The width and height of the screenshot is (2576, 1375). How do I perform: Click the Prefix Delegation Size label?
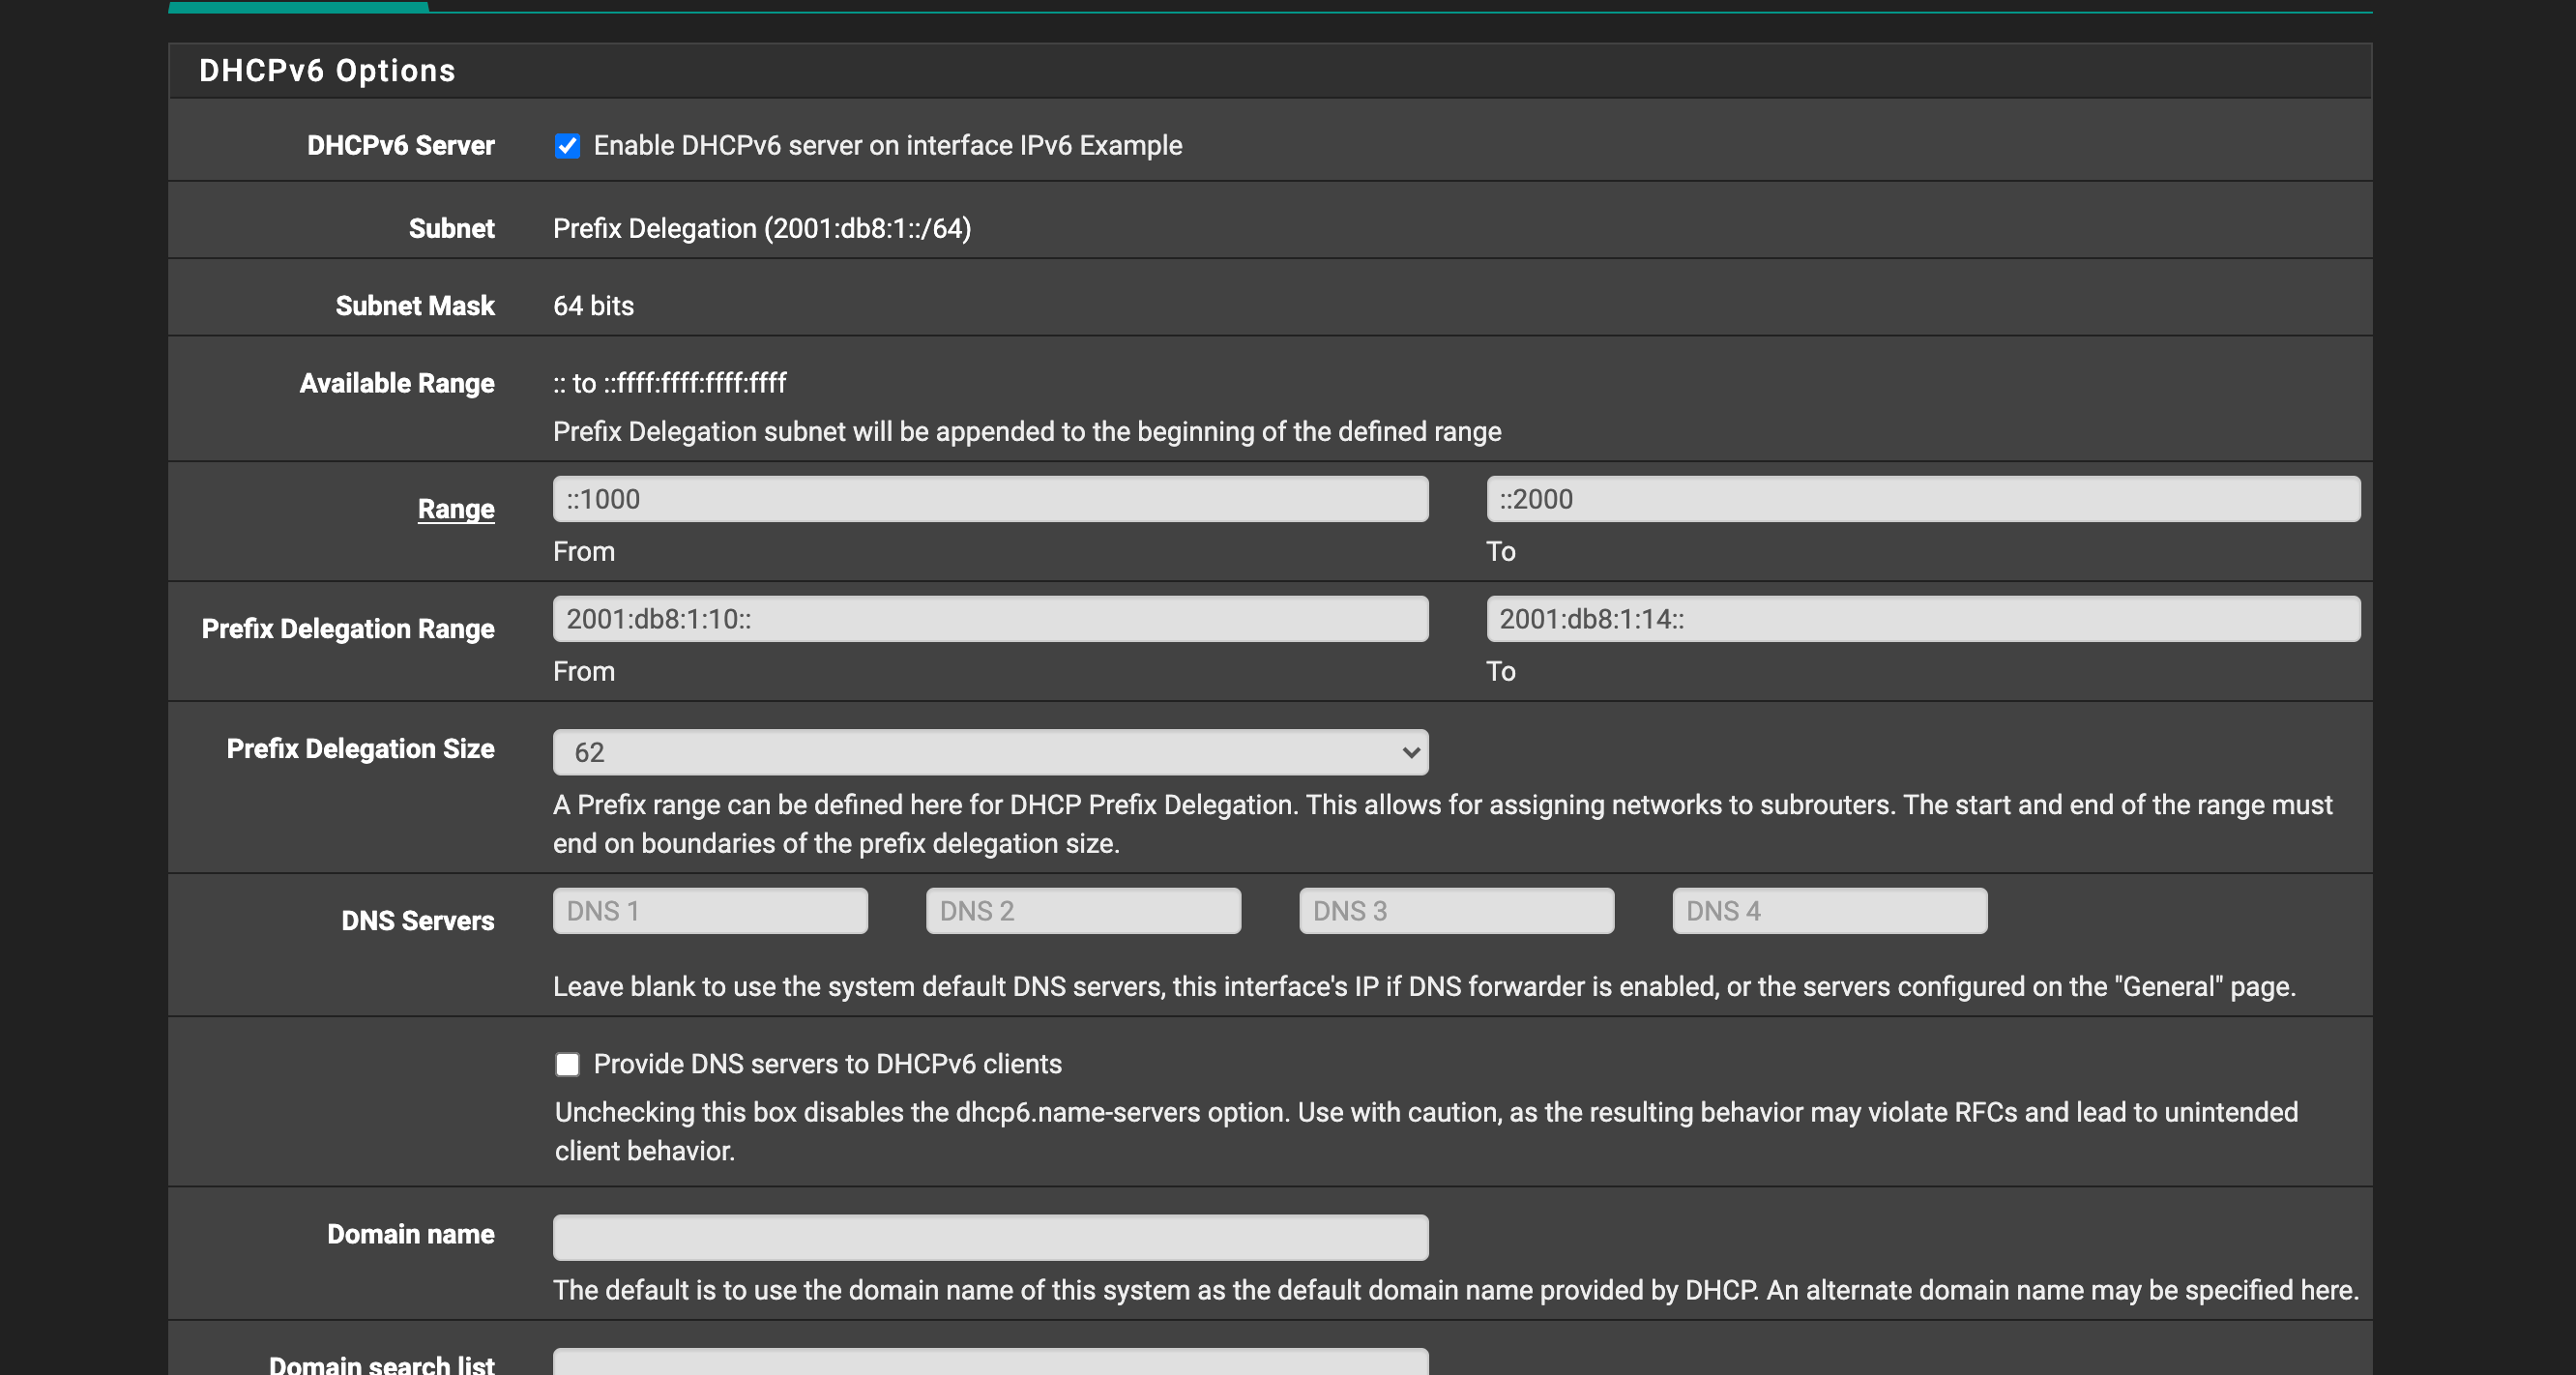point(360,749)
